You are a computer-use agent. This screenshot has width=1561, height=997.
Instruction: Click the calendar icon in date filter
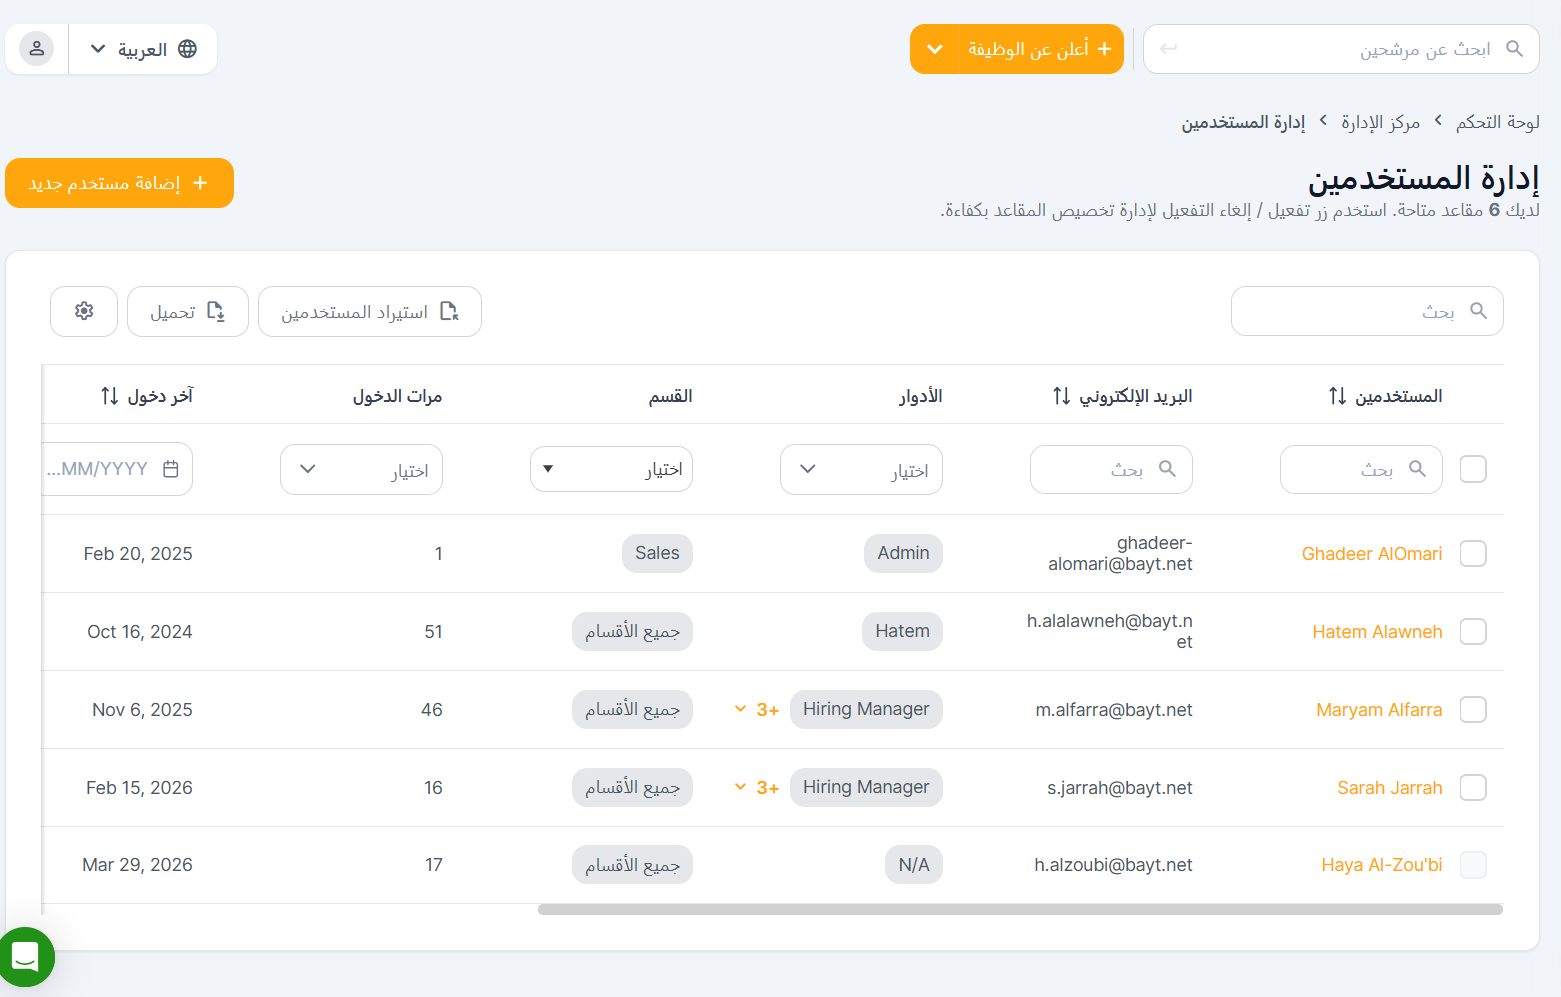click(171, 469)
